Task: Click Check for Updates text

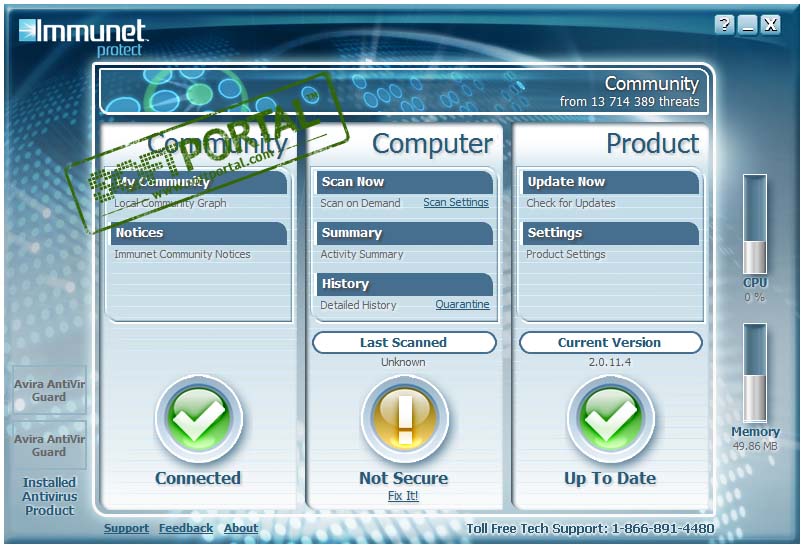Action: tap(571, 203)
